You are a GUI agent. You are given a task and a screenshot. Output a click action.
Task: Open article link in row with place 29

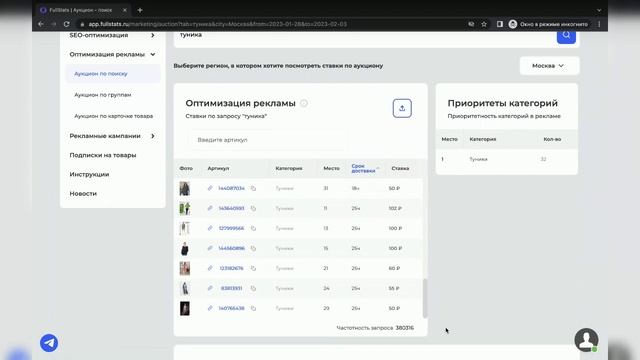231,308
